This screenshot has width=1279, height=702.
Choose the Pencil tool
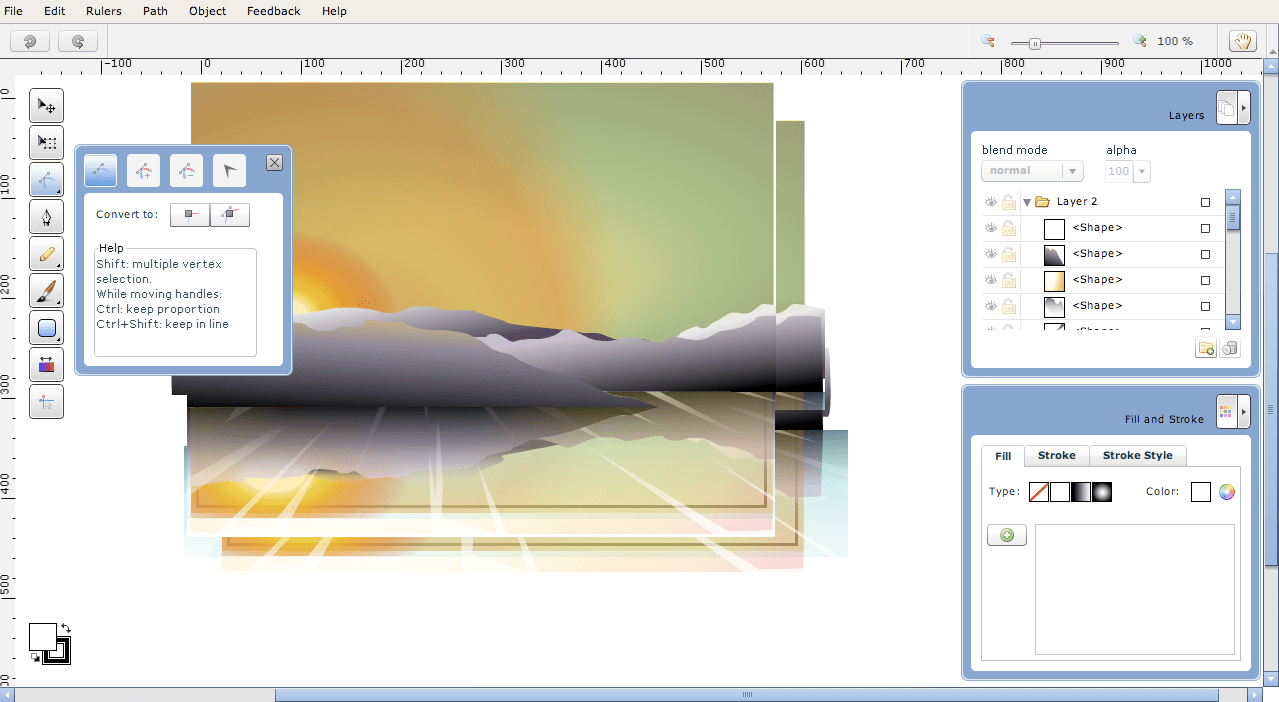[46, 254]
